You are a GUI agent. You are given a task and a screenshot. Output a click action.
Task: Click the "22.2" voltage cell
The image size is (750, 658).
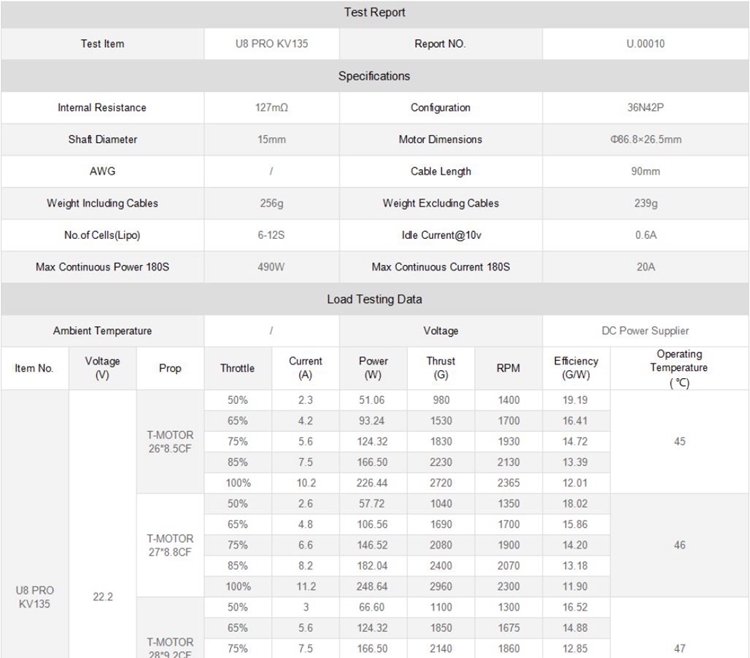(x=103, y=597)
